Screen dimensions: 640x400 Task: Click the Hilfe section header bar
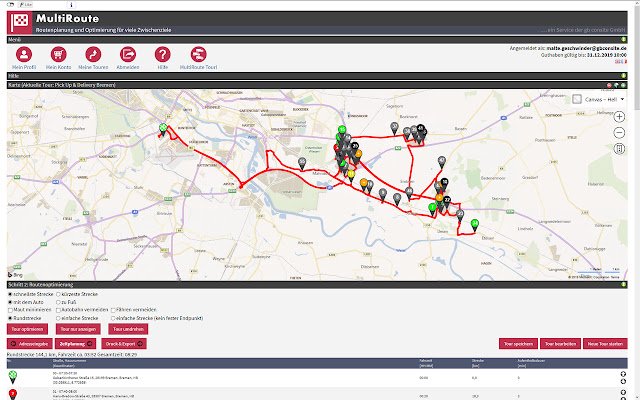[x=317, y=76]
